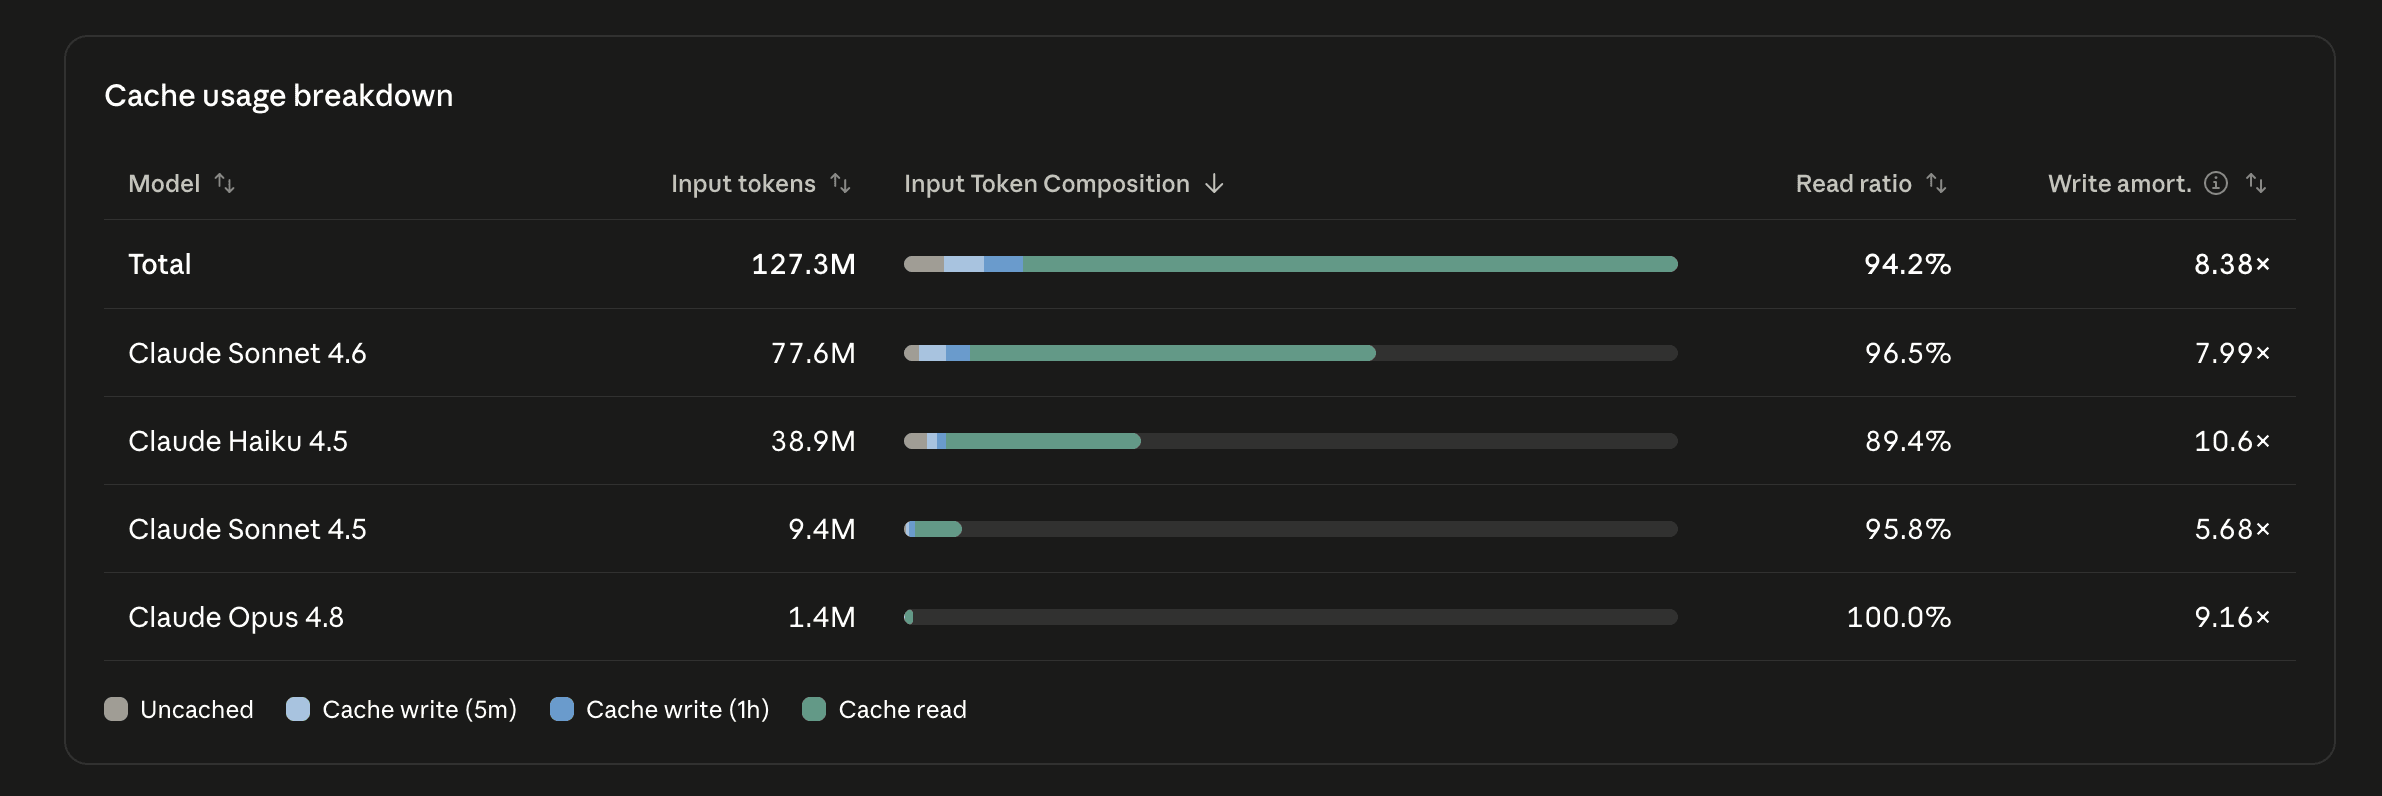This screenshot has width=2382, height=796.
Task: Click the 10.6× write amortization value
Action: pyautogui.click(x=2232, y=441)
